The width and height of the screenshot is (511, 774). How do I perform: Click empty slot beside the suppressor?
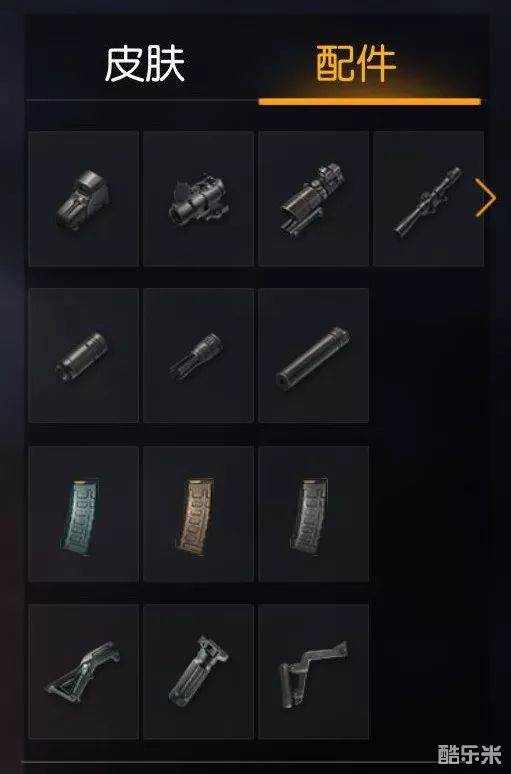point(428,355)
